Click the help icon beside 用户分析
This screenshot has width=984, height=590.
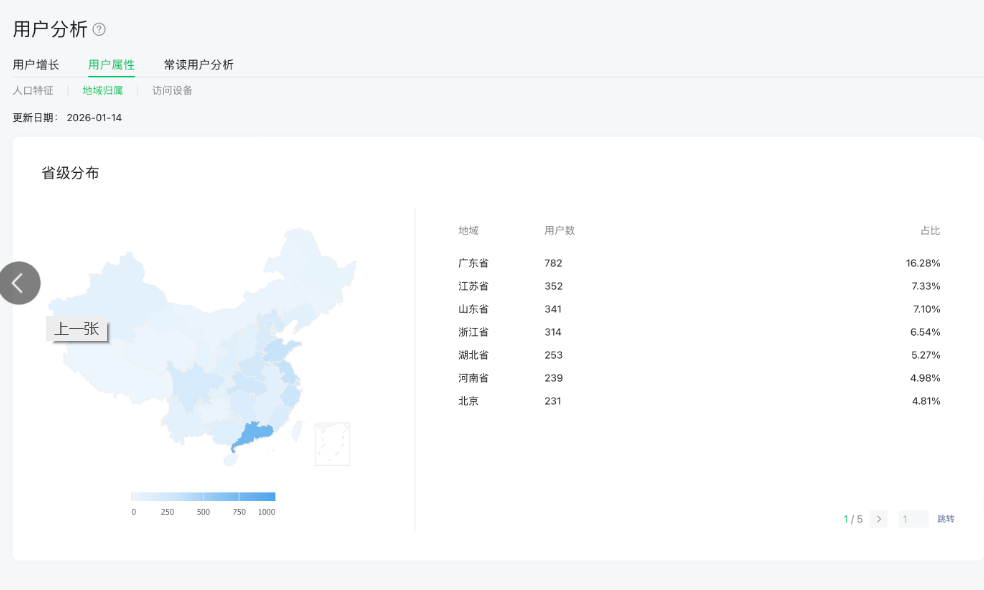(x=99, y=30)
